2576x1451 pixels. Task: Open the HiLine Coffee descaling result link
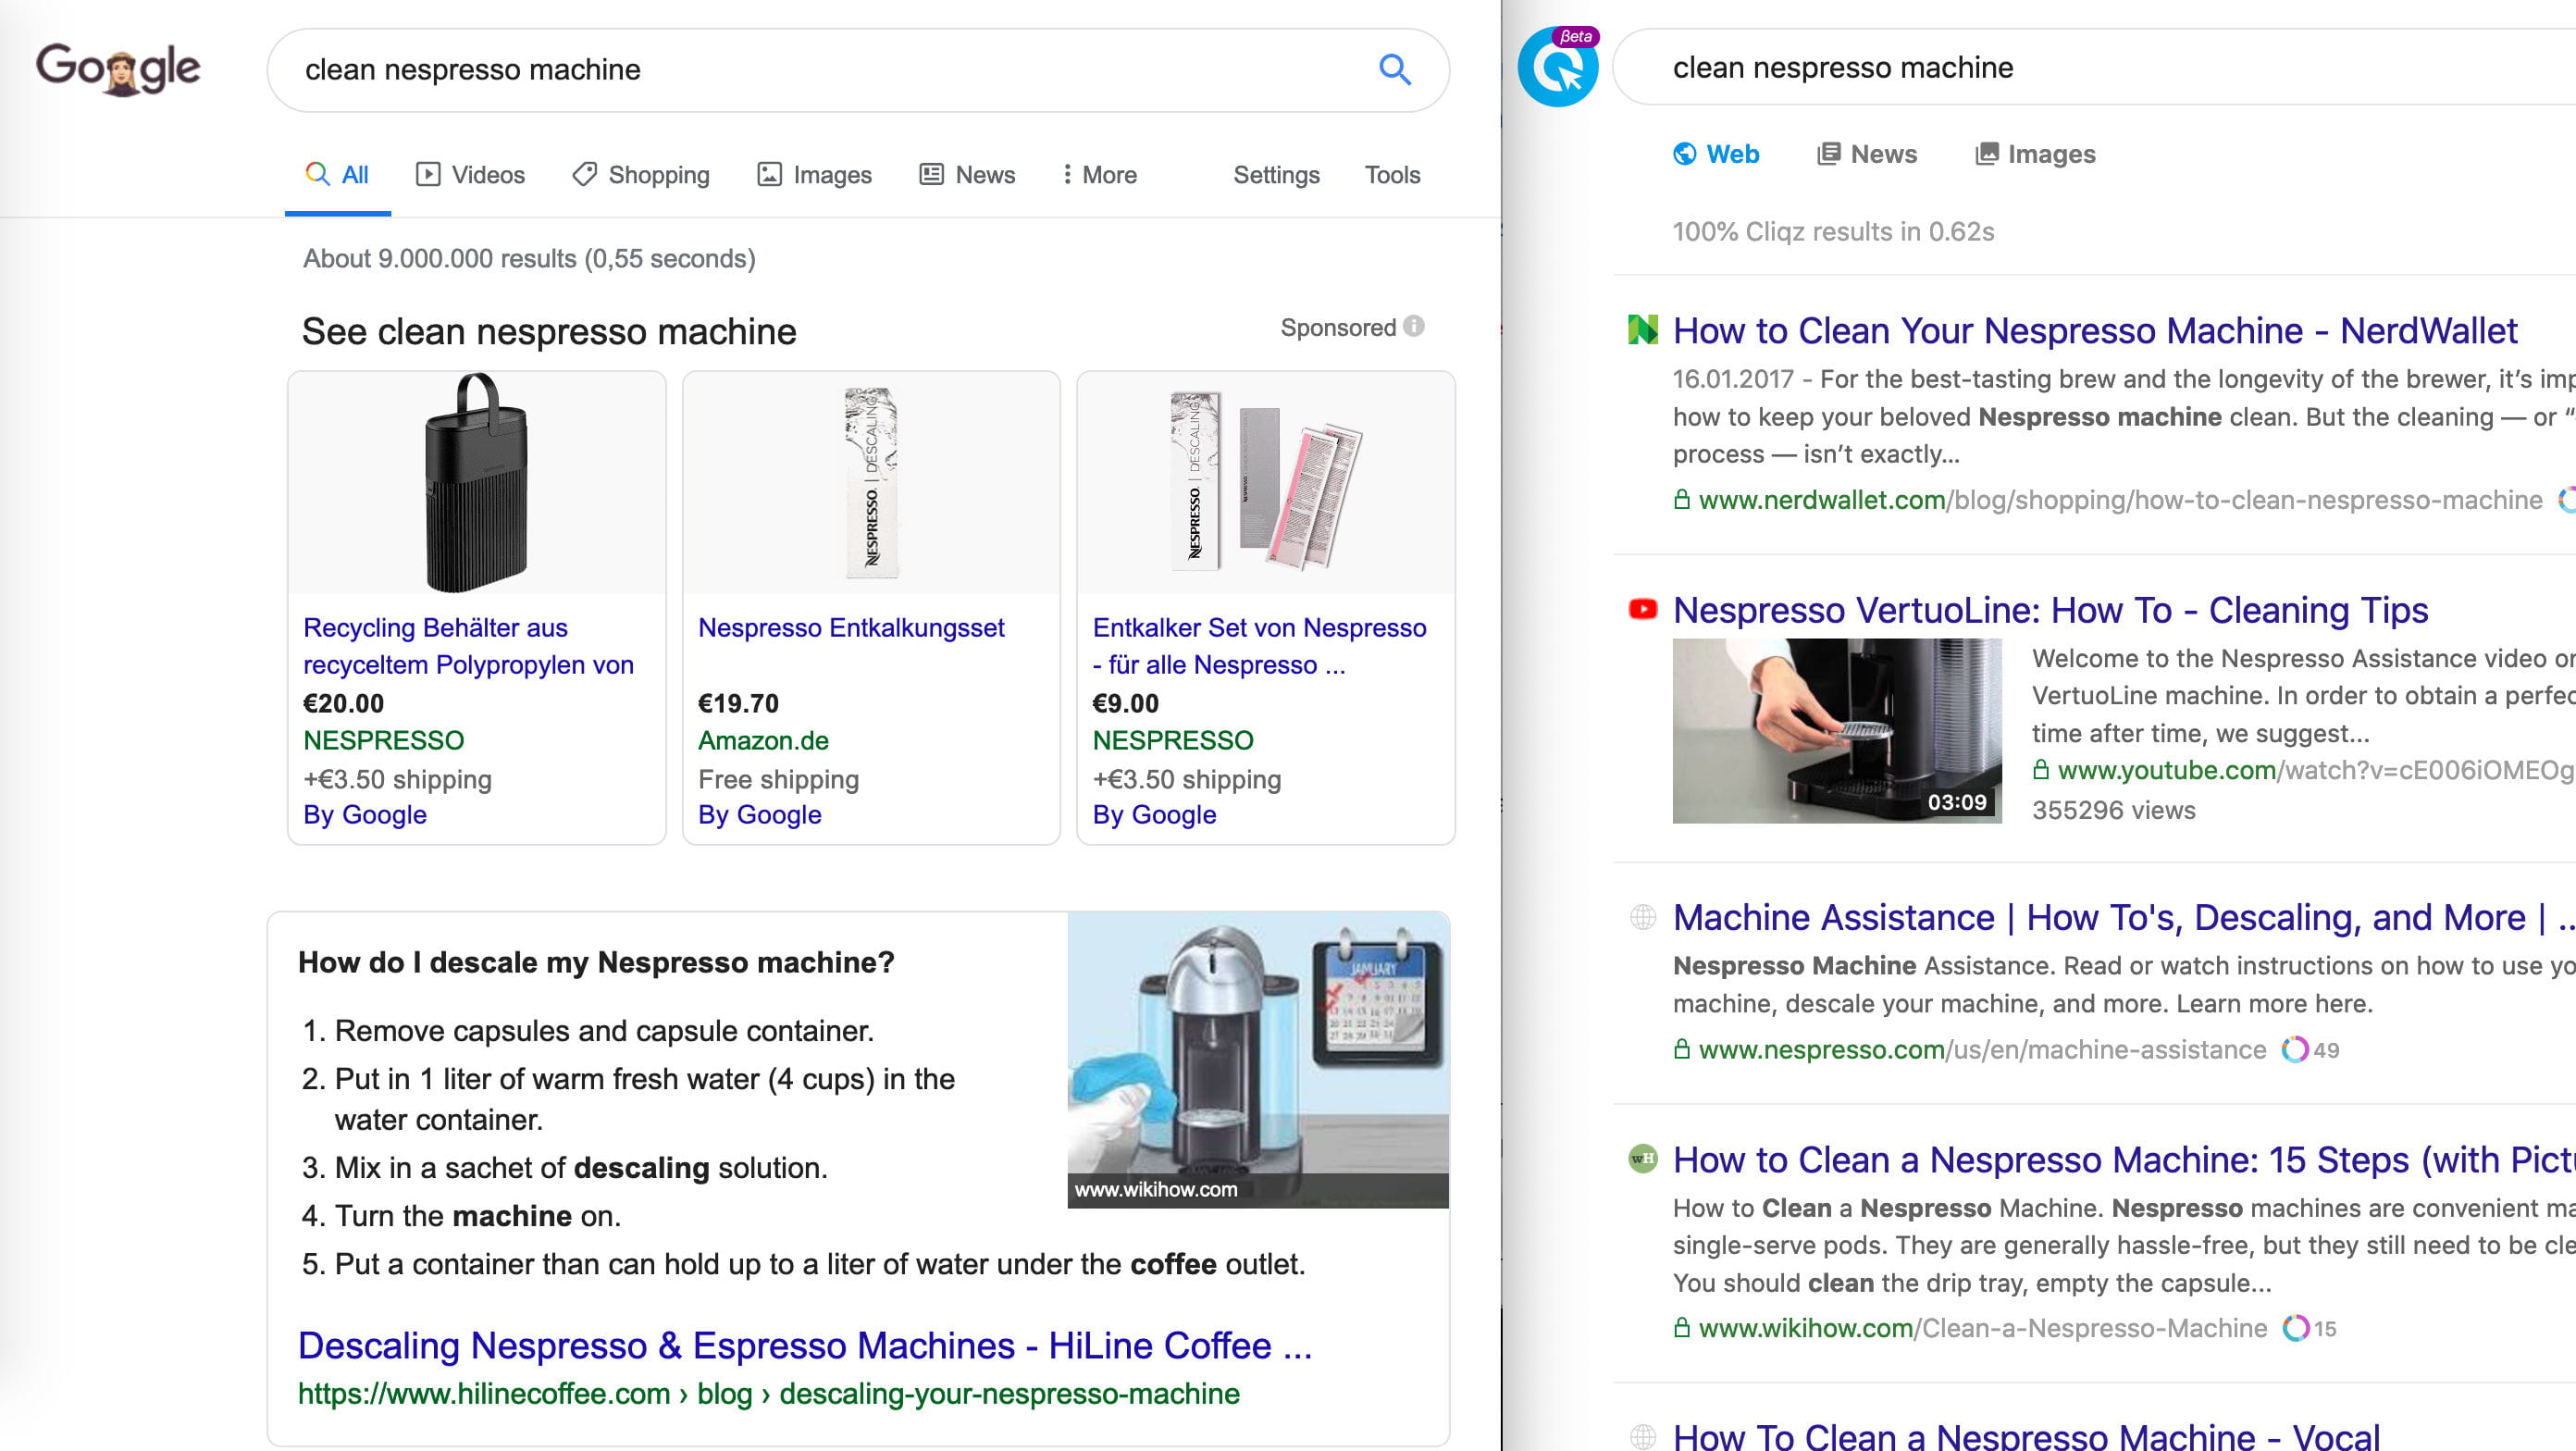(804, 1346)
